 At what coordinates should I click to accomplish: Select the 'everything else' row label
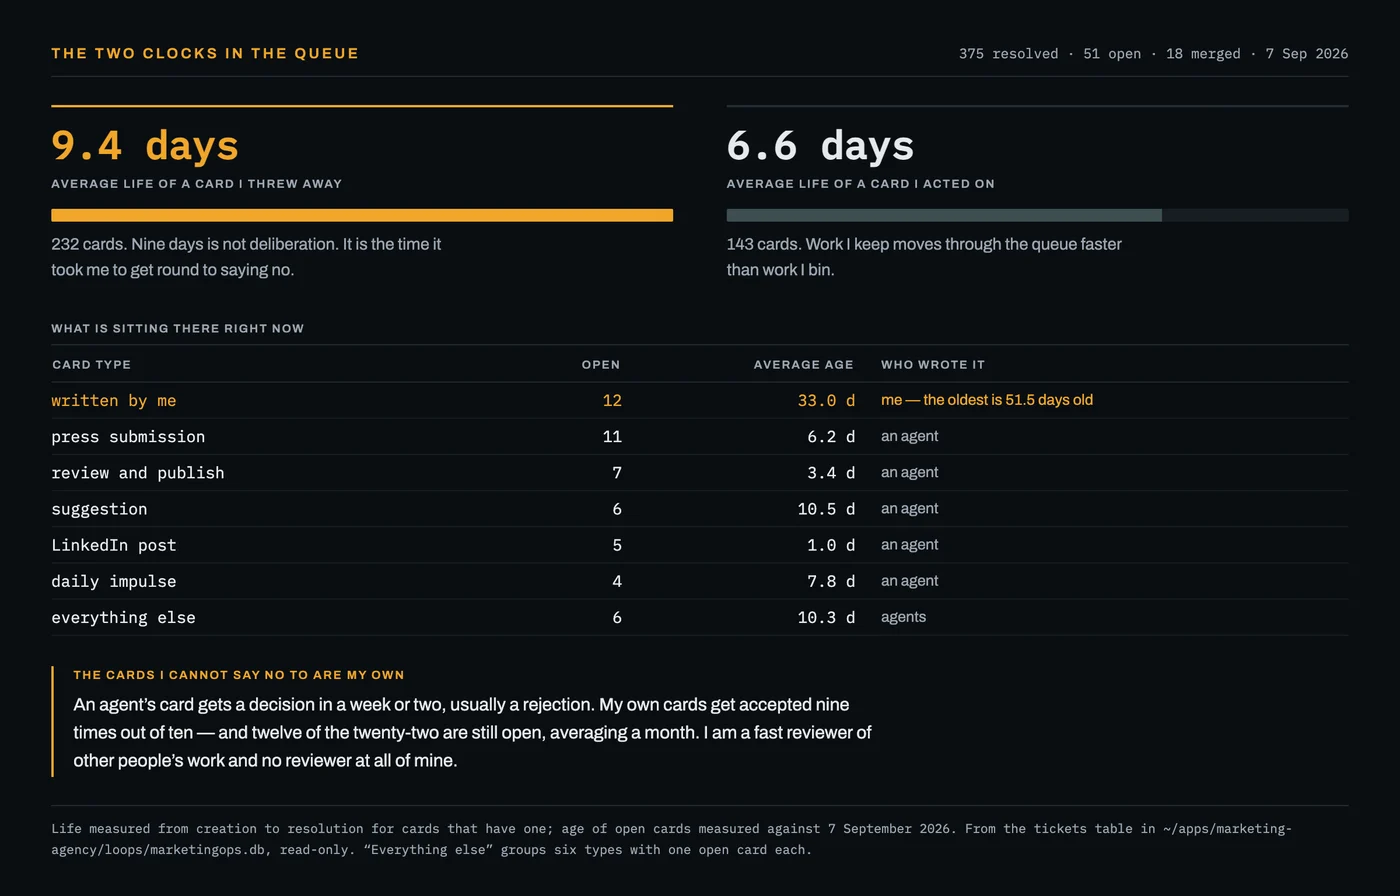[123, 618]
